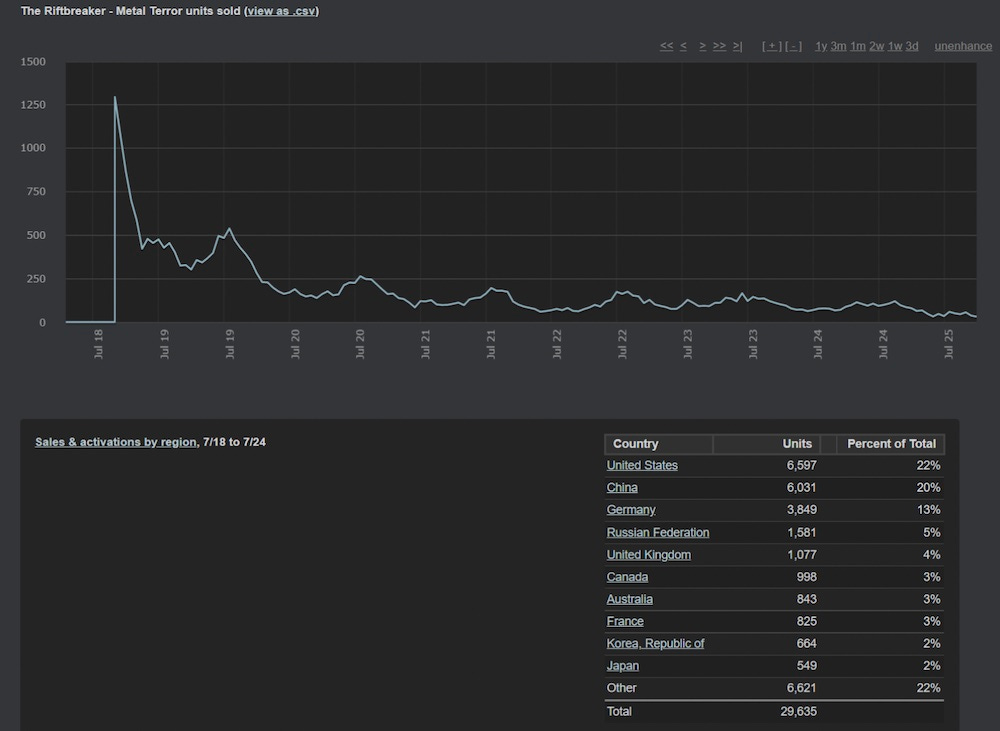Image resolution: width=1000 pixels, height=731 pixels.
Task: Set chart range to 3d
Action: point(912,46)
